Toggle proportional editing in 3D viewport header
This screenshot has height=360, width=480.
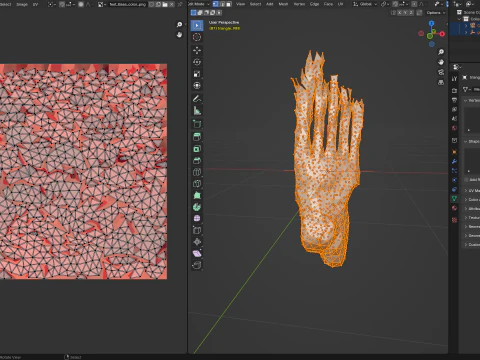[414, 4]
